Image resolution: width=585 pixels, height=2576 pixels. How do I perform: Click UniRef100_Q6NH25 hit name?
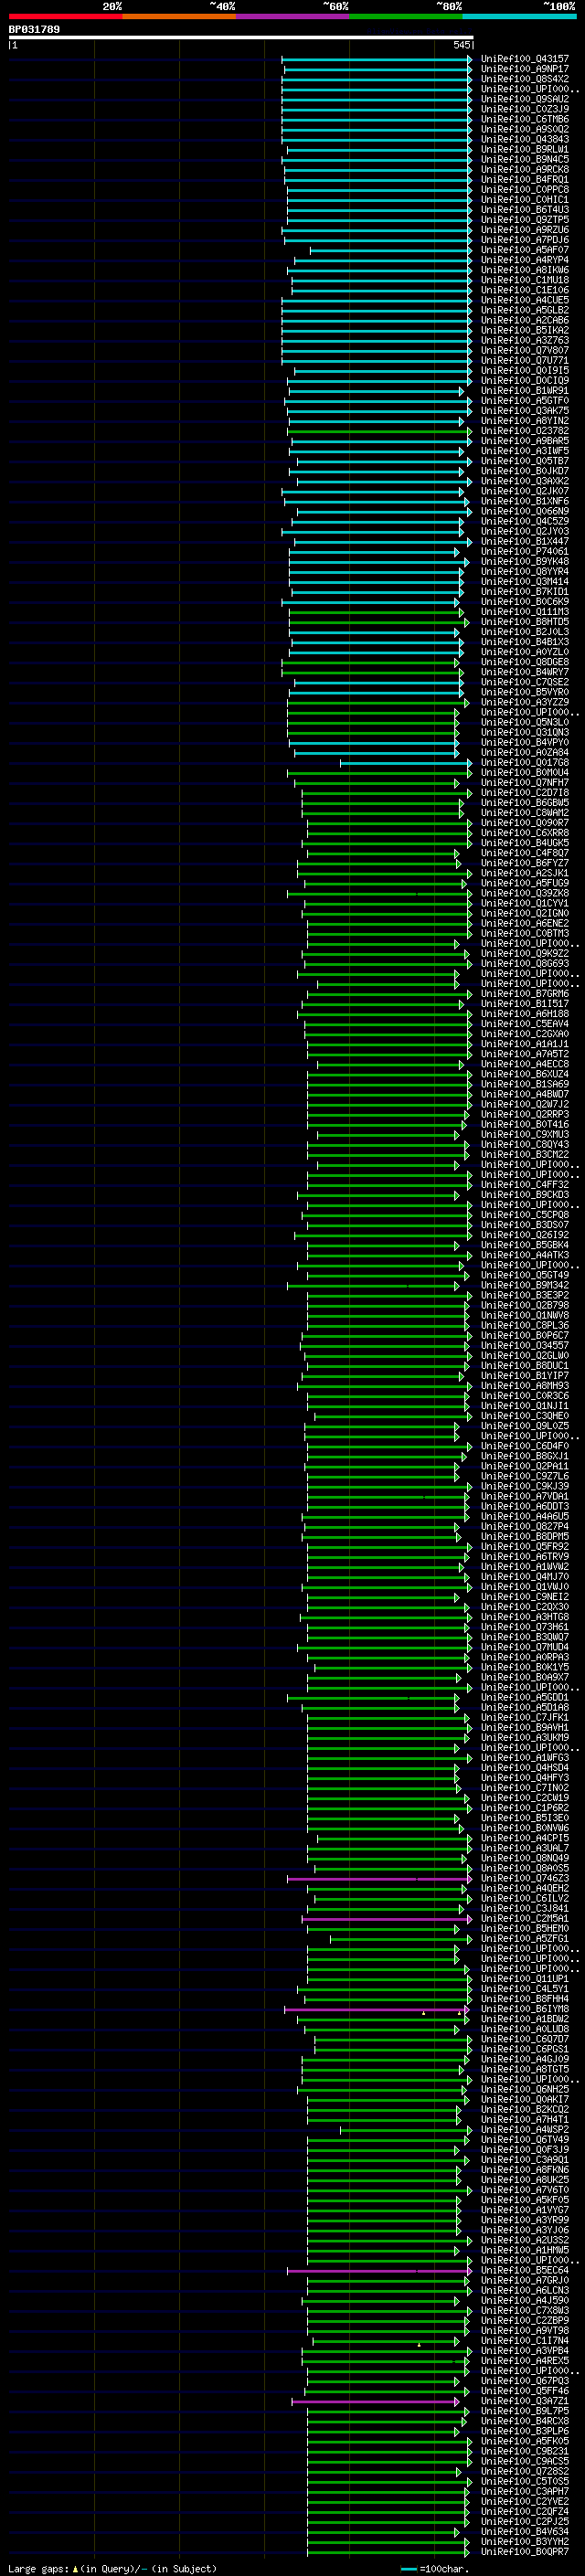525,2089
